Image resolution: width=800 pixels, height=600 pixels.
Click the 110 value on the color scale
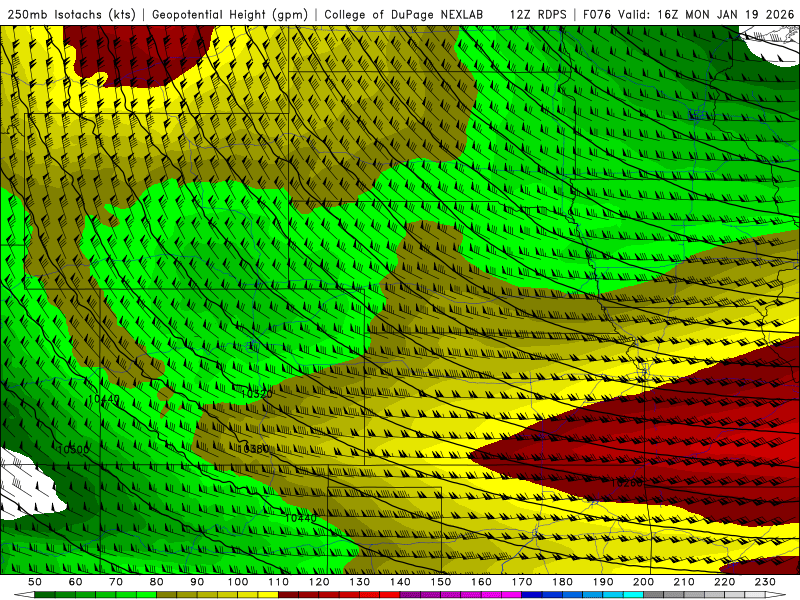click(x=279, y=582)
